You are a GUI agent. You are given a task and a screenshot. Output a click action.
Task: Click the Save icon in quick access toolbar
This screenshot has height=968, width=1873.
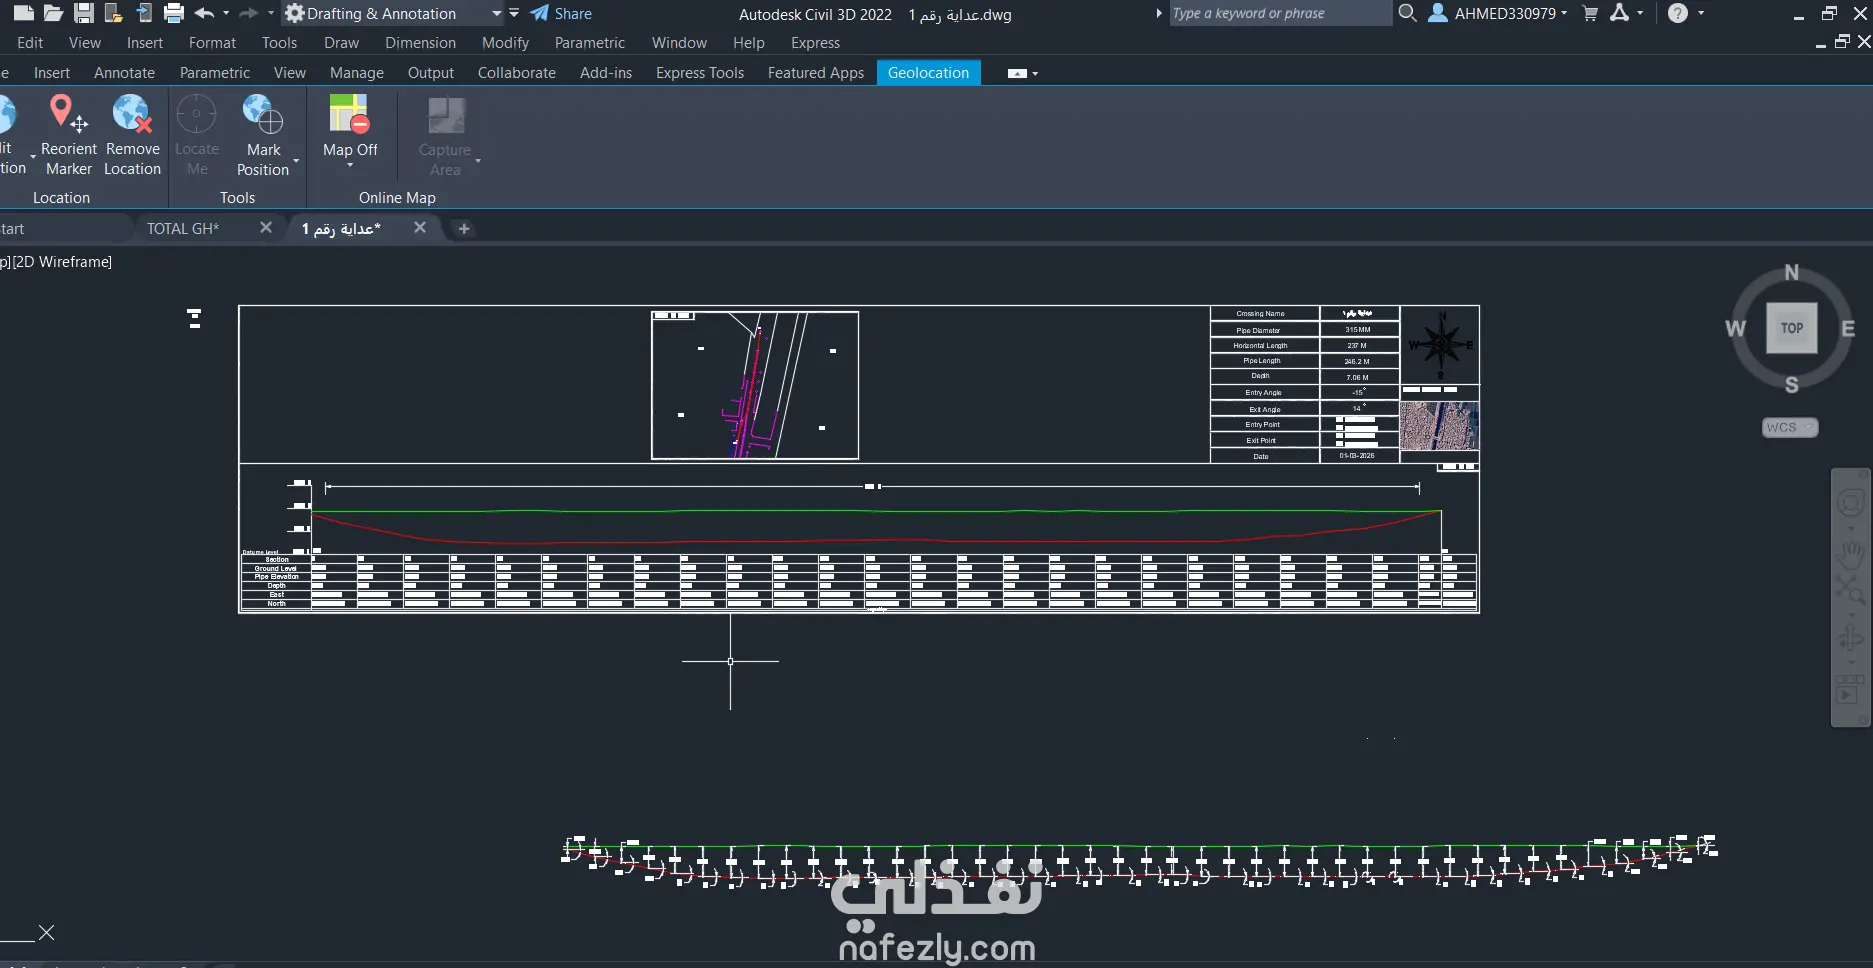click(84, 13)
